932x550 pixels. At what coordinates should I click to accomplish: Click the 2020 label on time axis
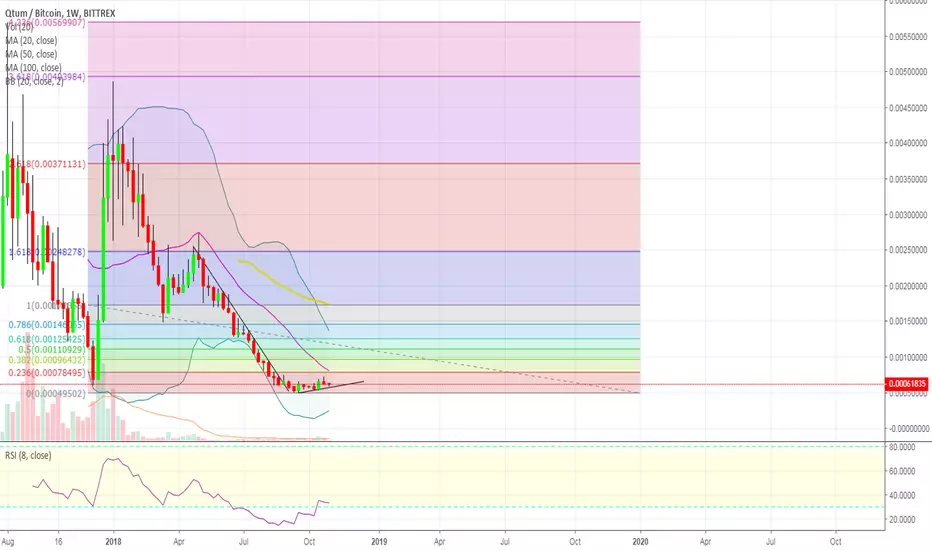640,542
